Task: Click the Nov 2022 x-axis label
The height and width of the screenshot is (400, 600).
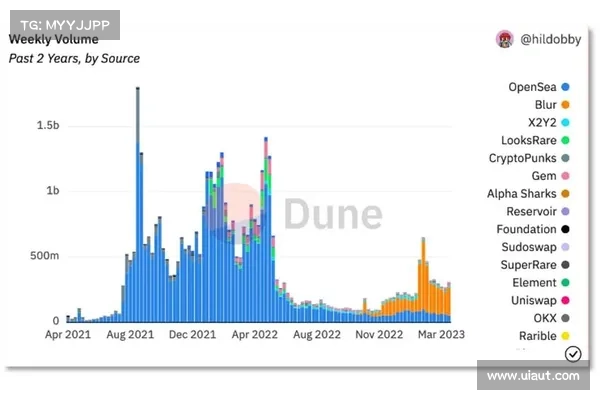Action: 379,335
